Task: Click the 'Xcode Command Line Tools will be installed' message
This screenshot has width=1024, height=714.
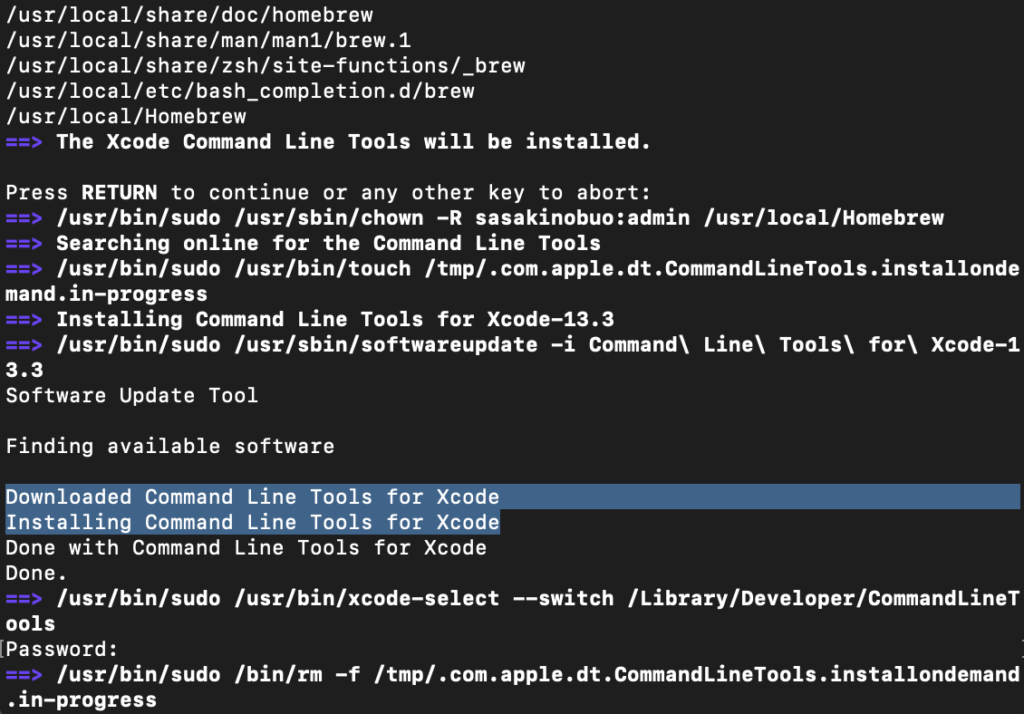Action: 353,142
